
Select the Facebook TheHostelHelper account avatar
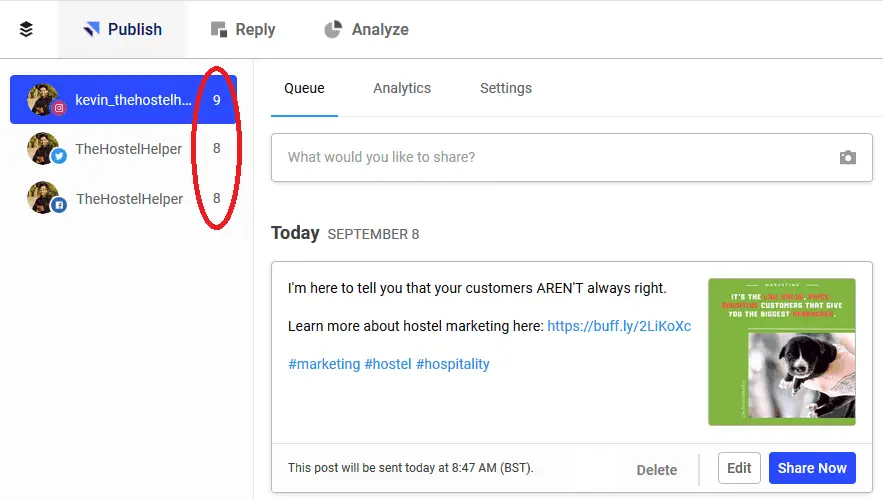point(45,198)
